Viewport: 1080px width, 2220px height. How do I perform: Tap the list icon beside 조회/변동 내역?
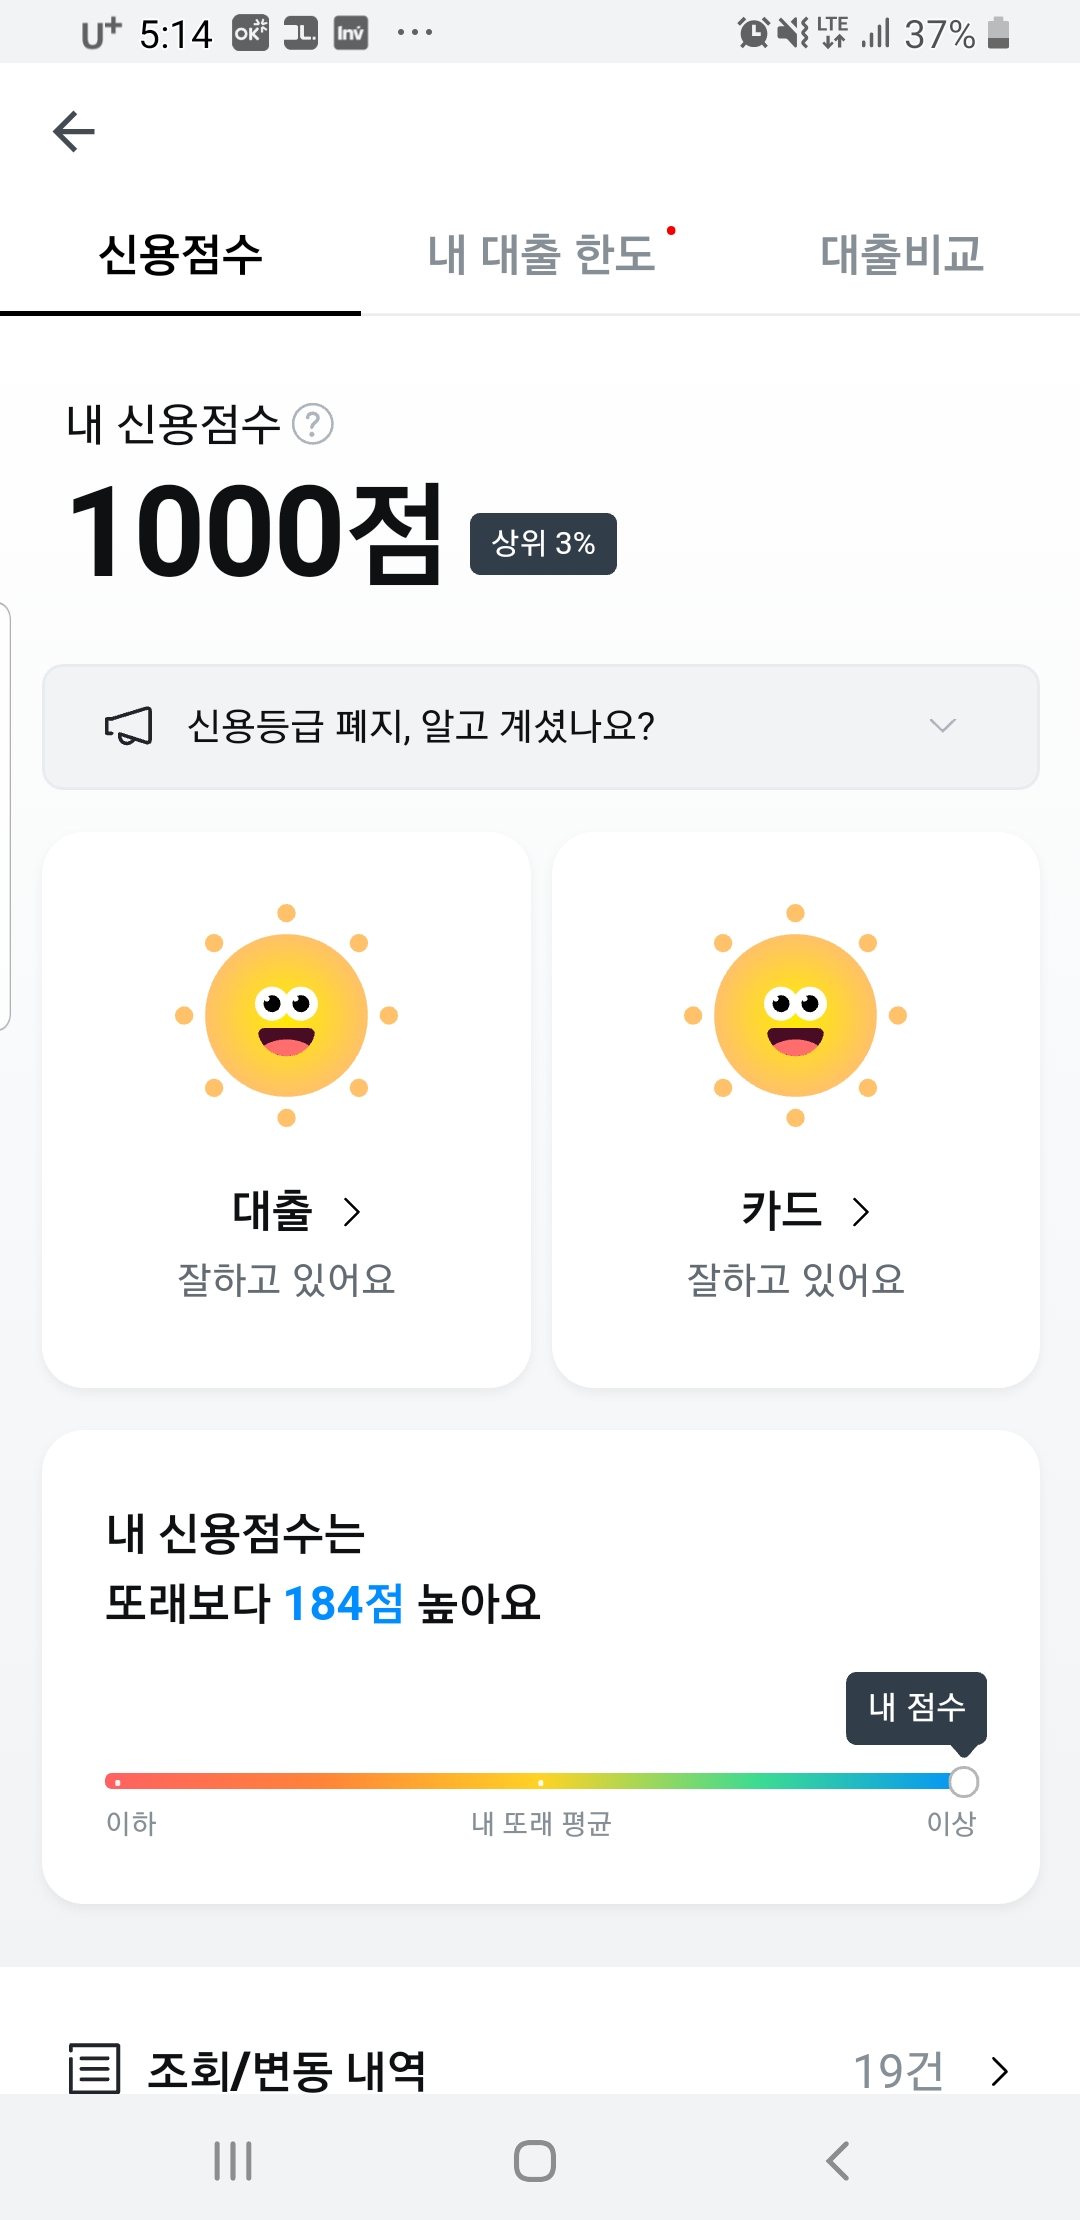click(94, 2068)
